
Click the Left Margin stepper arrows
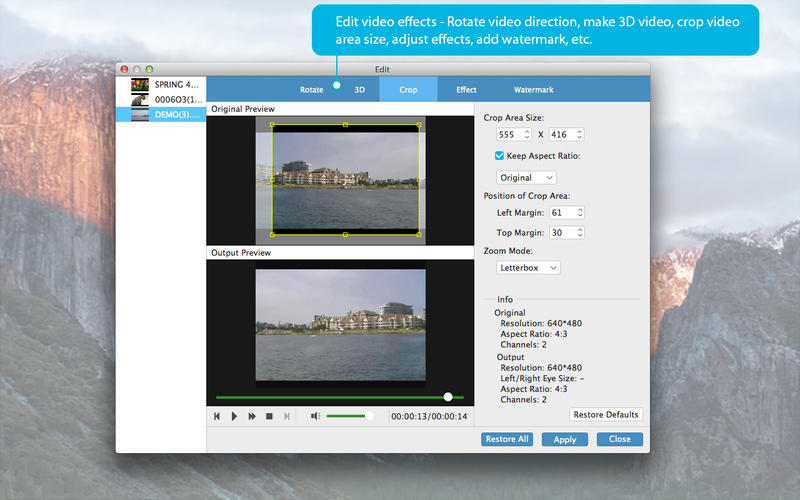point(580,212)
